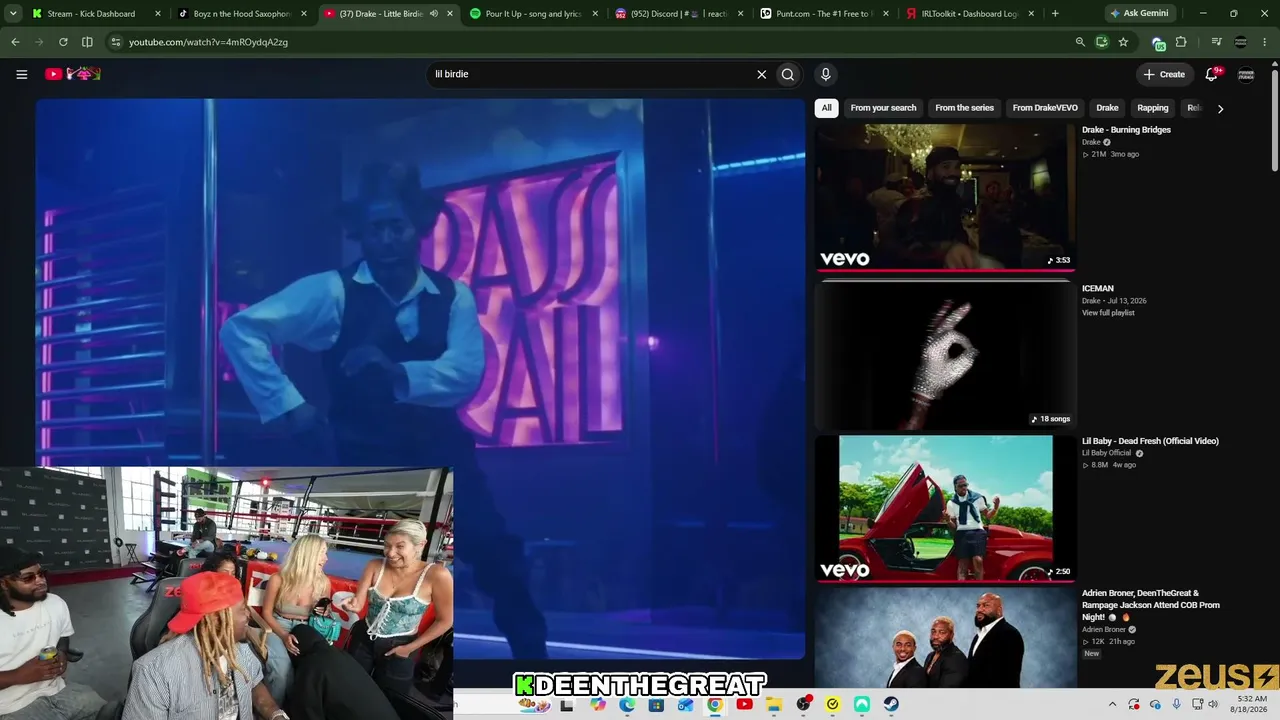Viewport: 1280px width, 720px height.
Task: Switch to the Pour It Up tab
Action: [x=534, y=13]
